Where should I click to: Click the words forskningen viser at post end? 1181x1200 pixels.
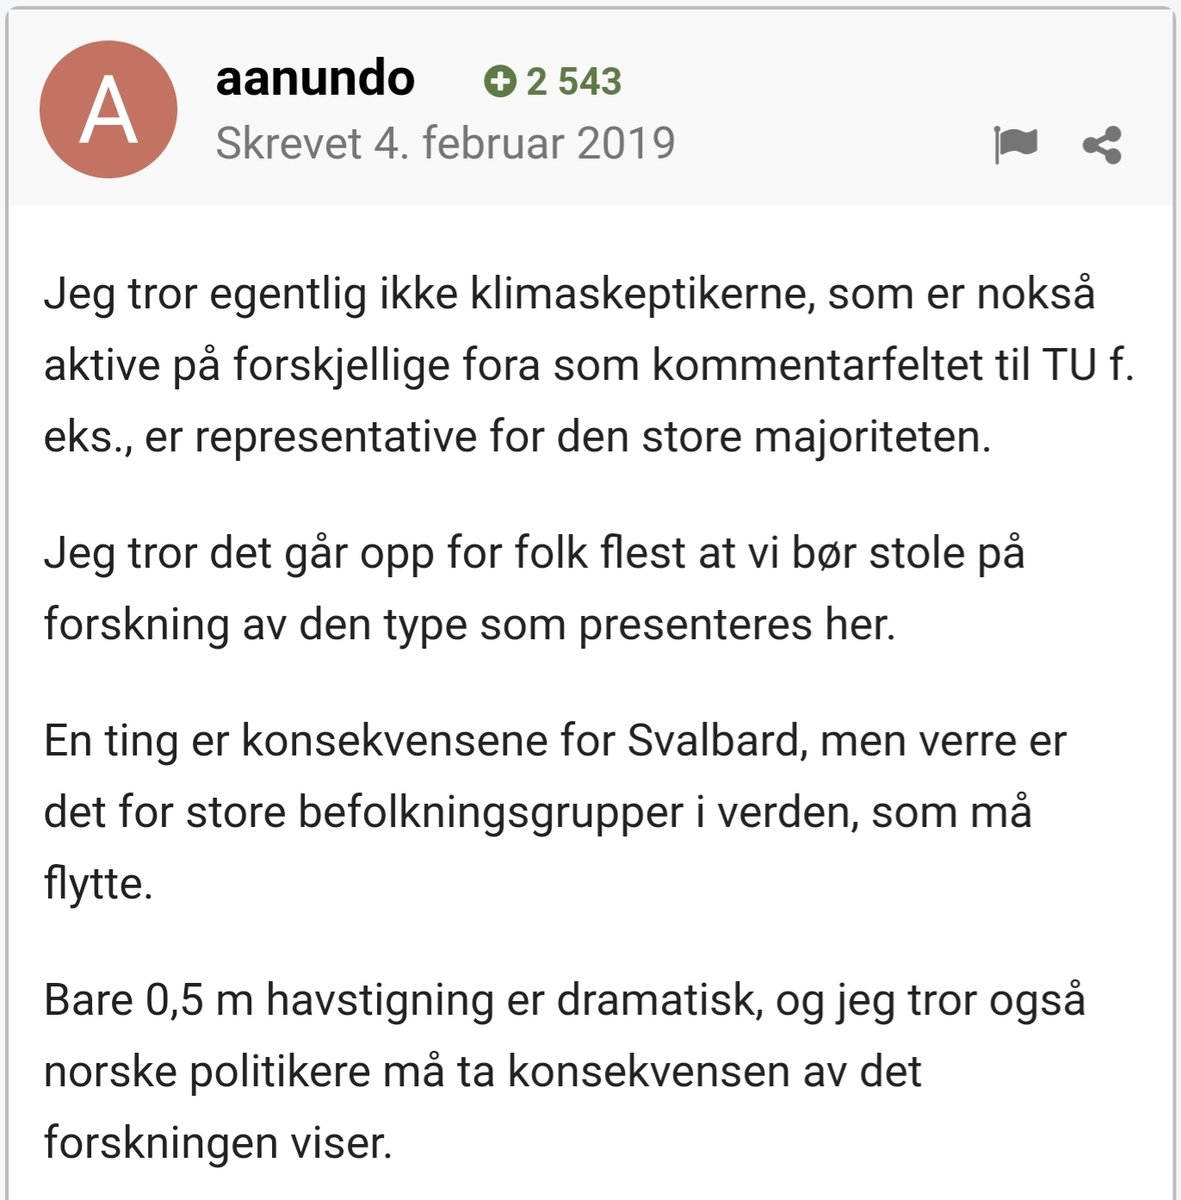[x=216, y=1143]
